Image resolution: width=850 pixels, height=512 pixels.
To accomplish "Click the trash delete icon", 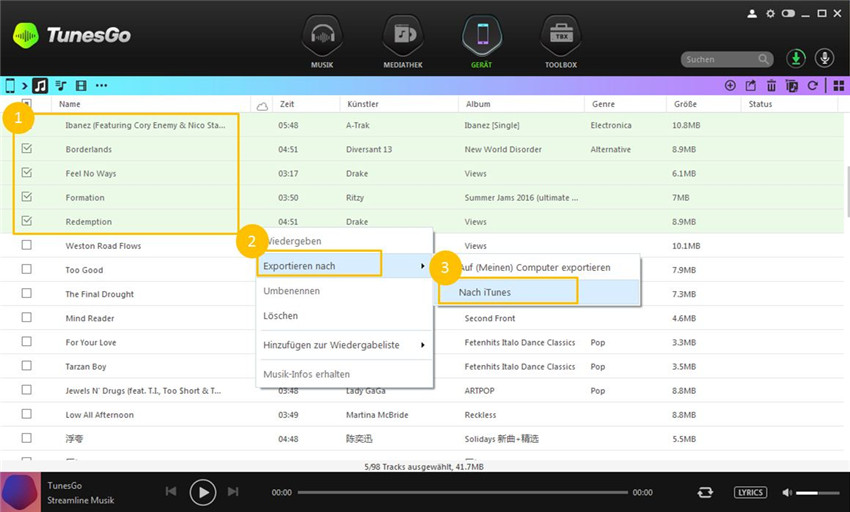I will click(x=771, y=85).
